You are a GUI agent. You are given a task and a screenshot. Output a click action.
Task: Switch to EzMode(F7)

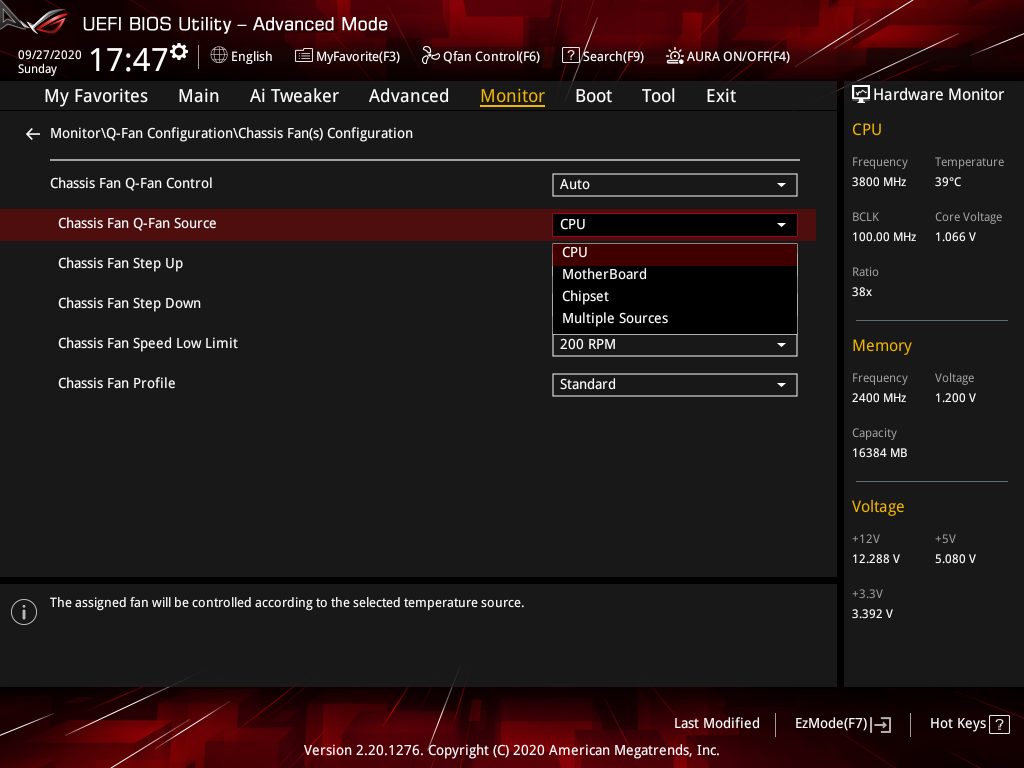(842, 724)
